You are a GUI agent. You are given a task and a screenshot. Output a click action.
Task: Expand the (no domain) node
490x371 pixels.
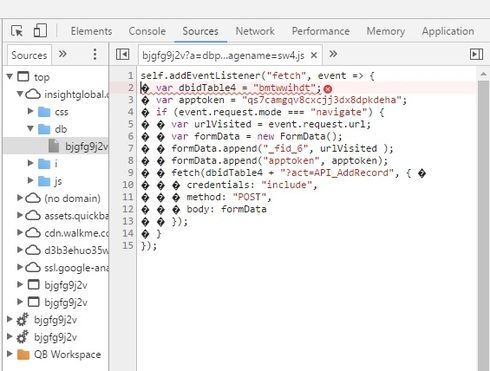point(20,198)
